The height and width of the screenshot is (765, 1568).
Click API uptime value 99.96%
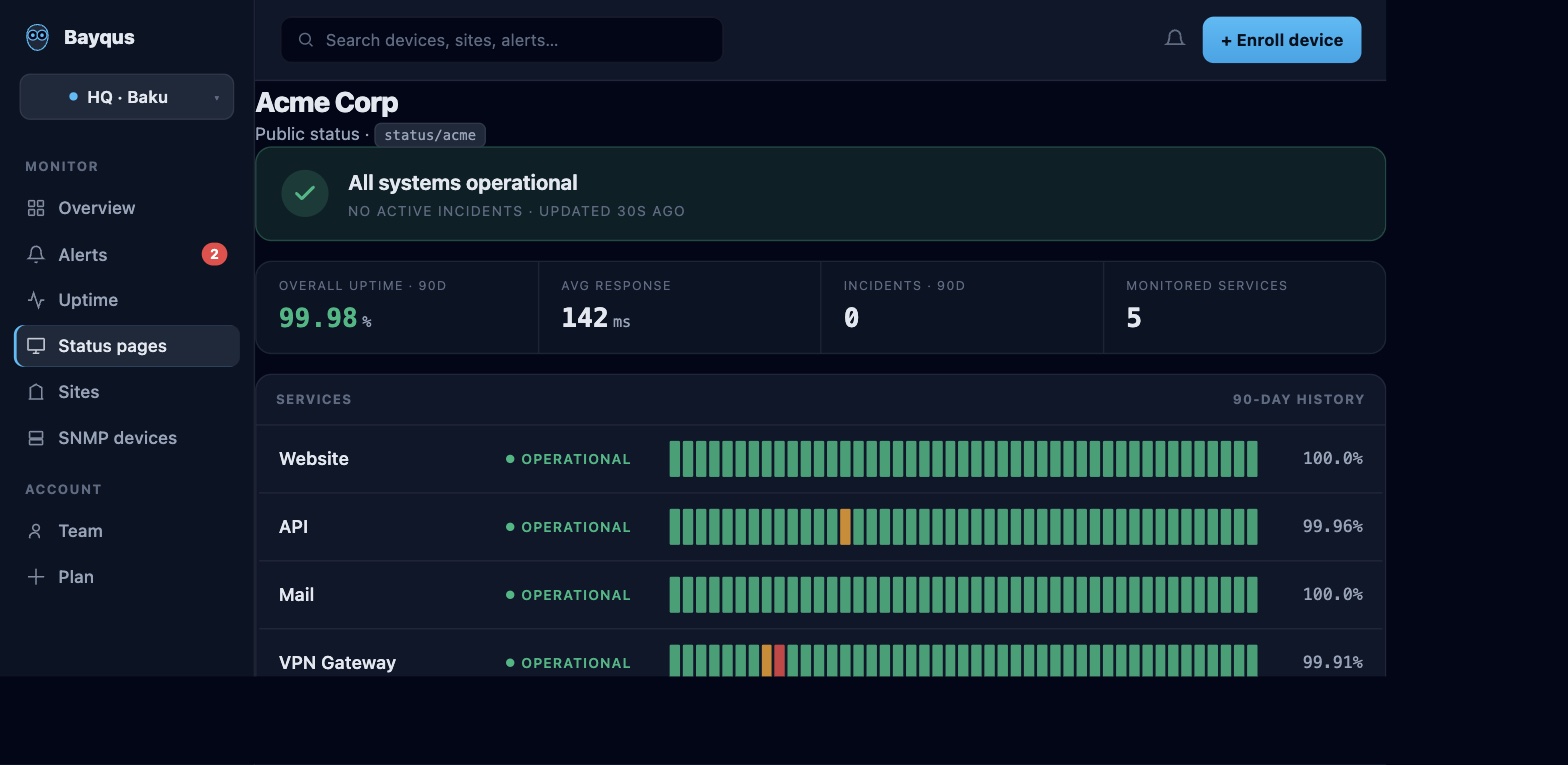pos(1332,526)
